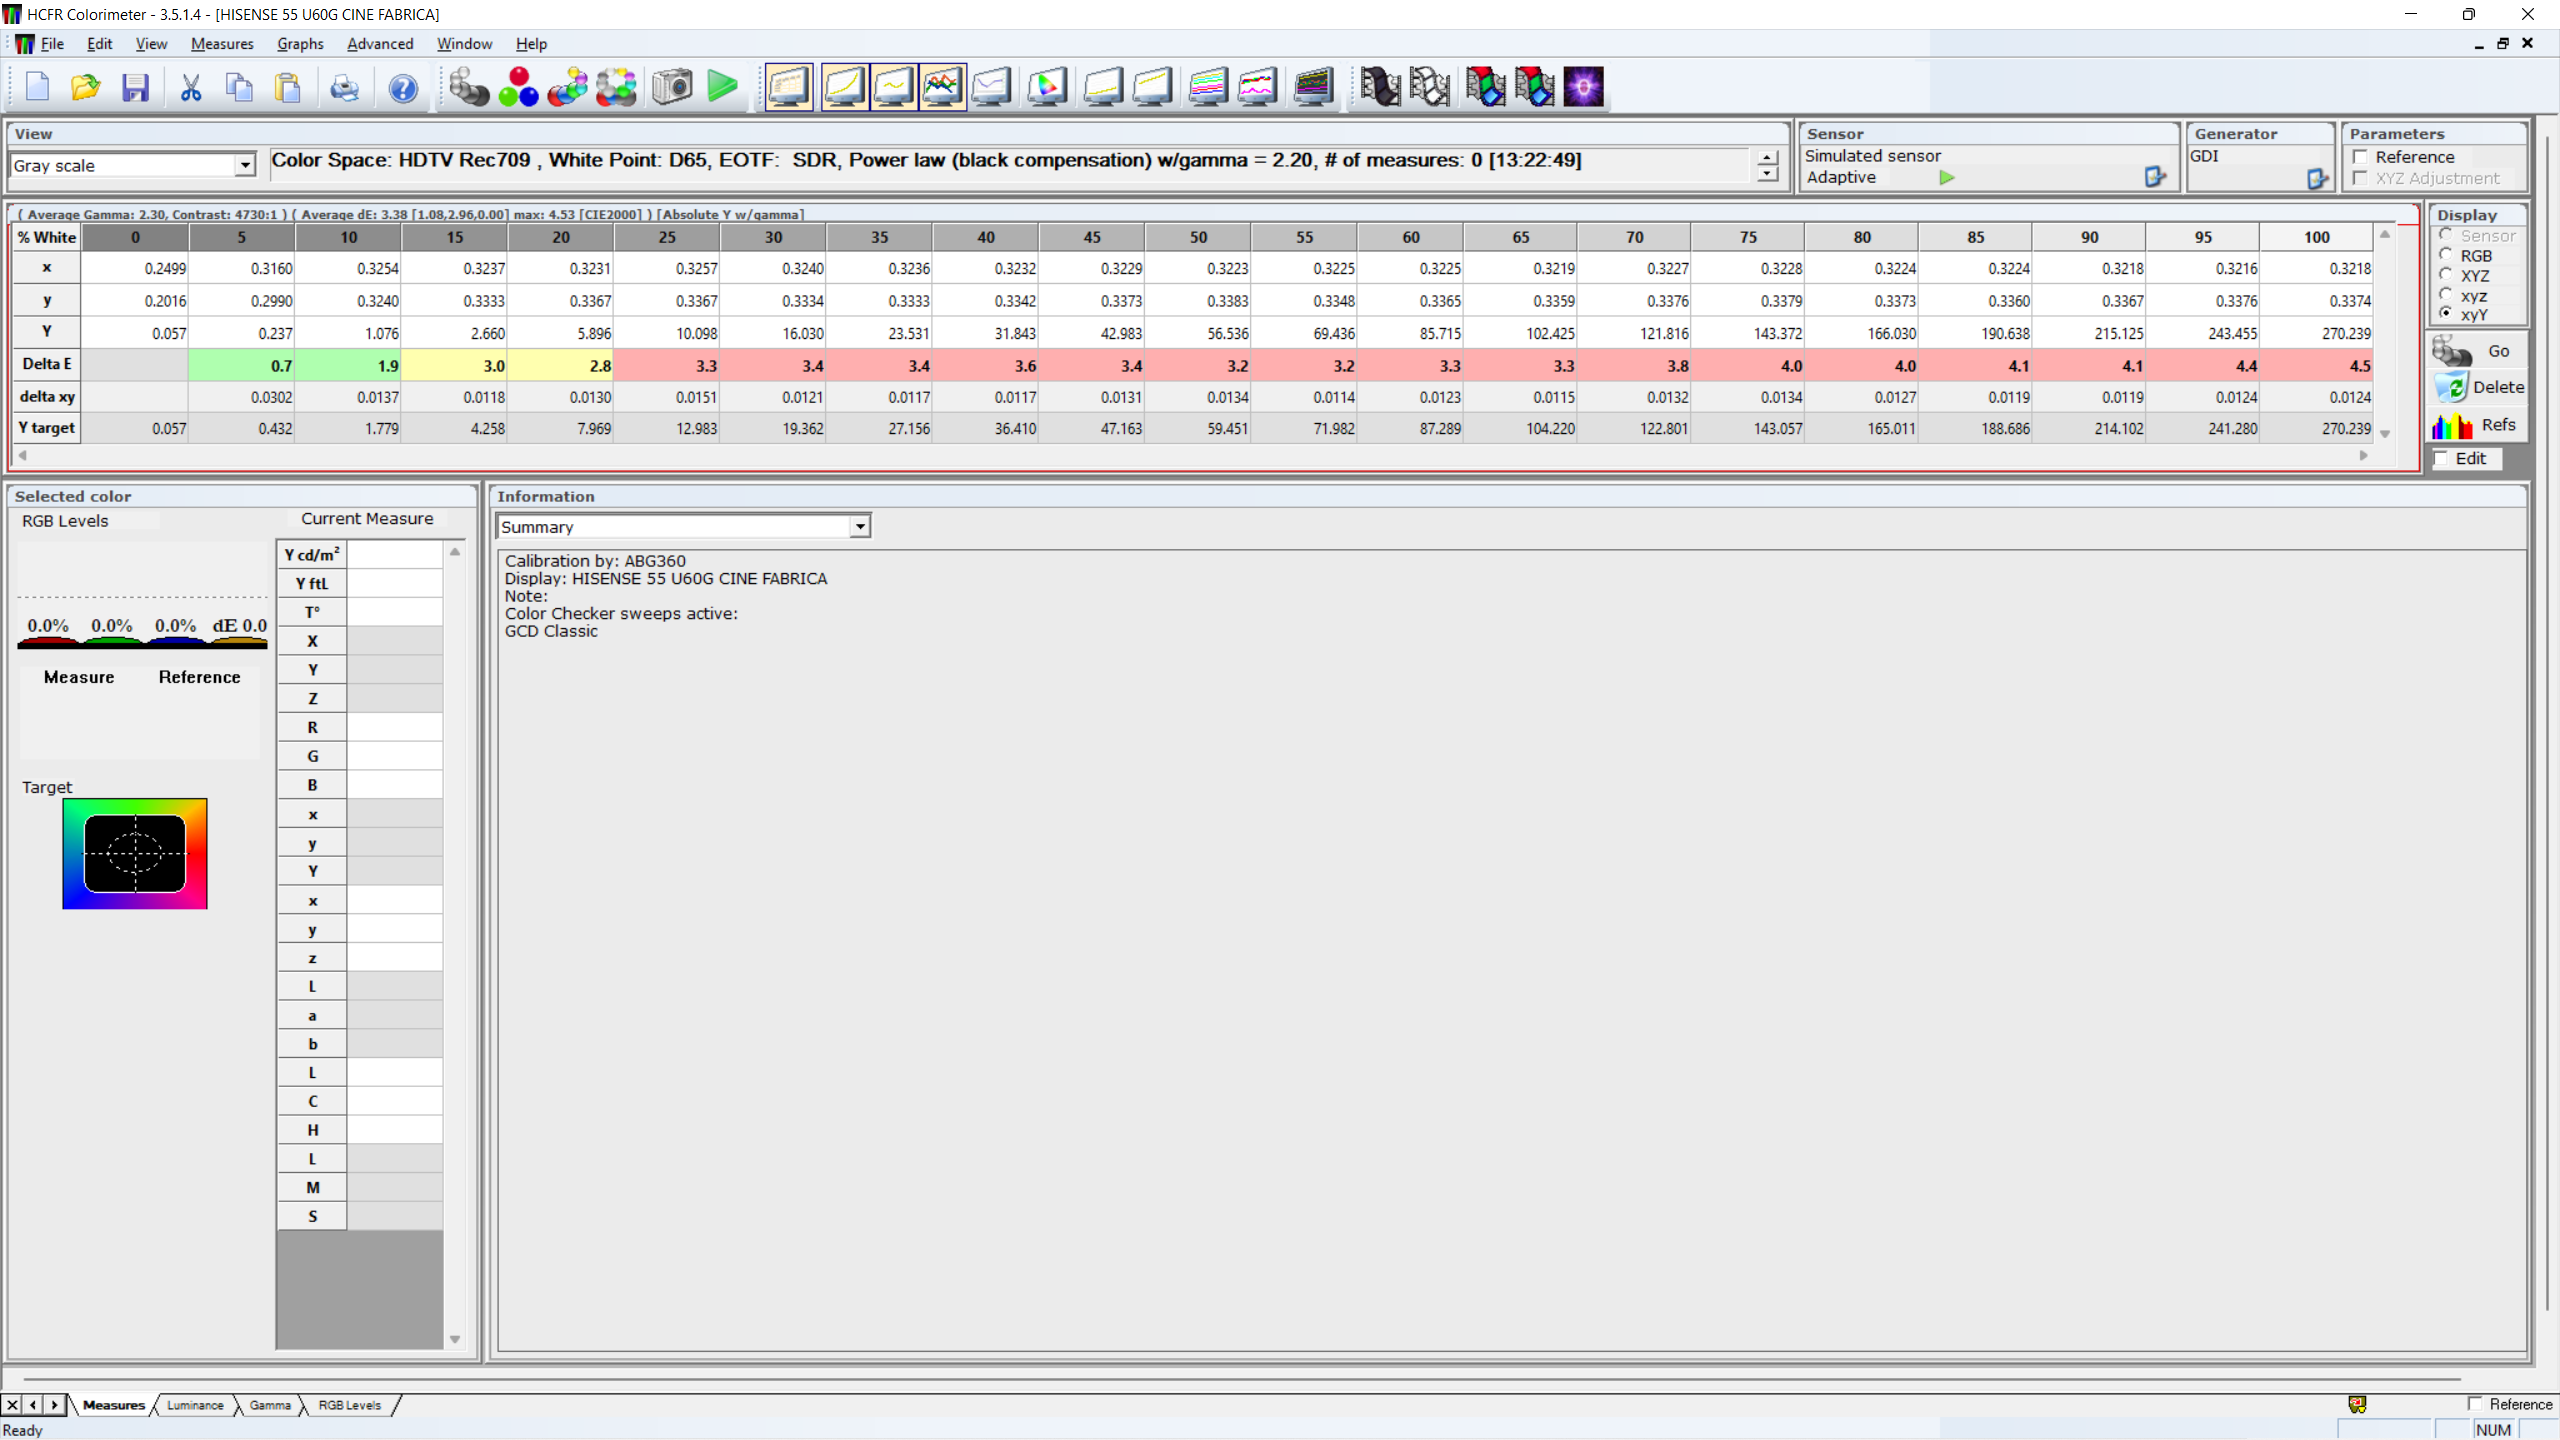Viewport: 2560px width, 1440px height.
Task: Select the lowercase xyz display radio button
Action: (2445, 295)
